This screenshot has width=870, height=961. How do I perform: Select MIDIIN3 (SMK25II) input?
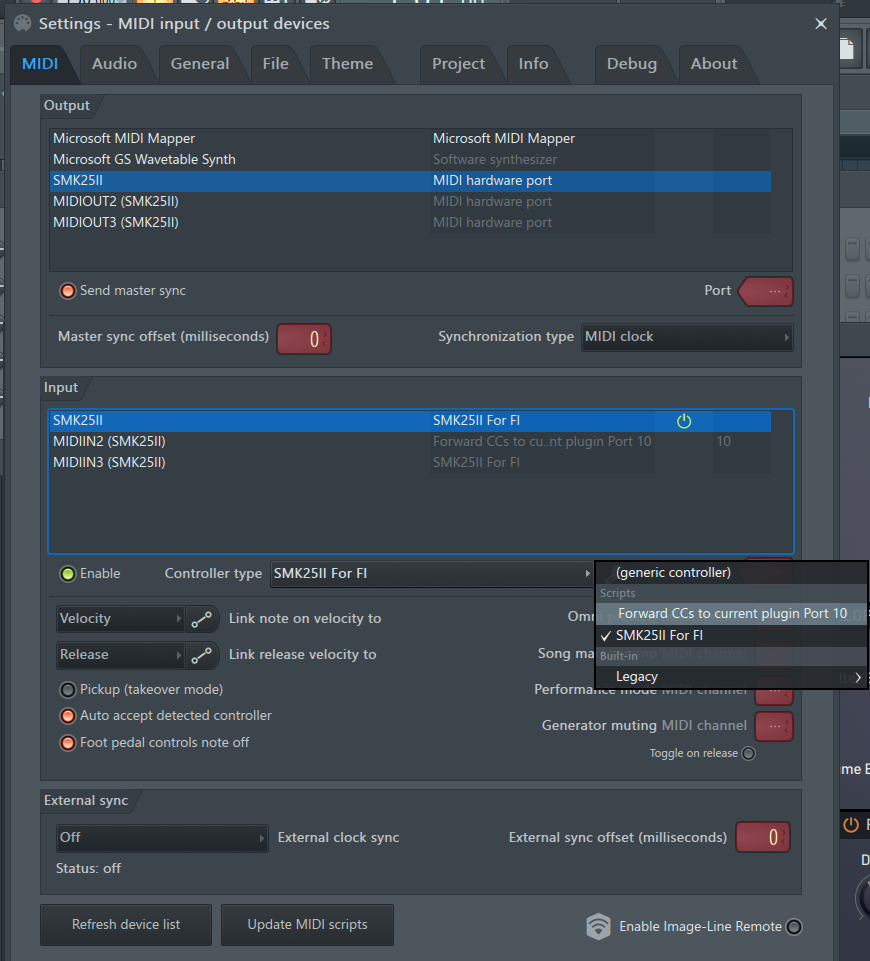point(410,463)
